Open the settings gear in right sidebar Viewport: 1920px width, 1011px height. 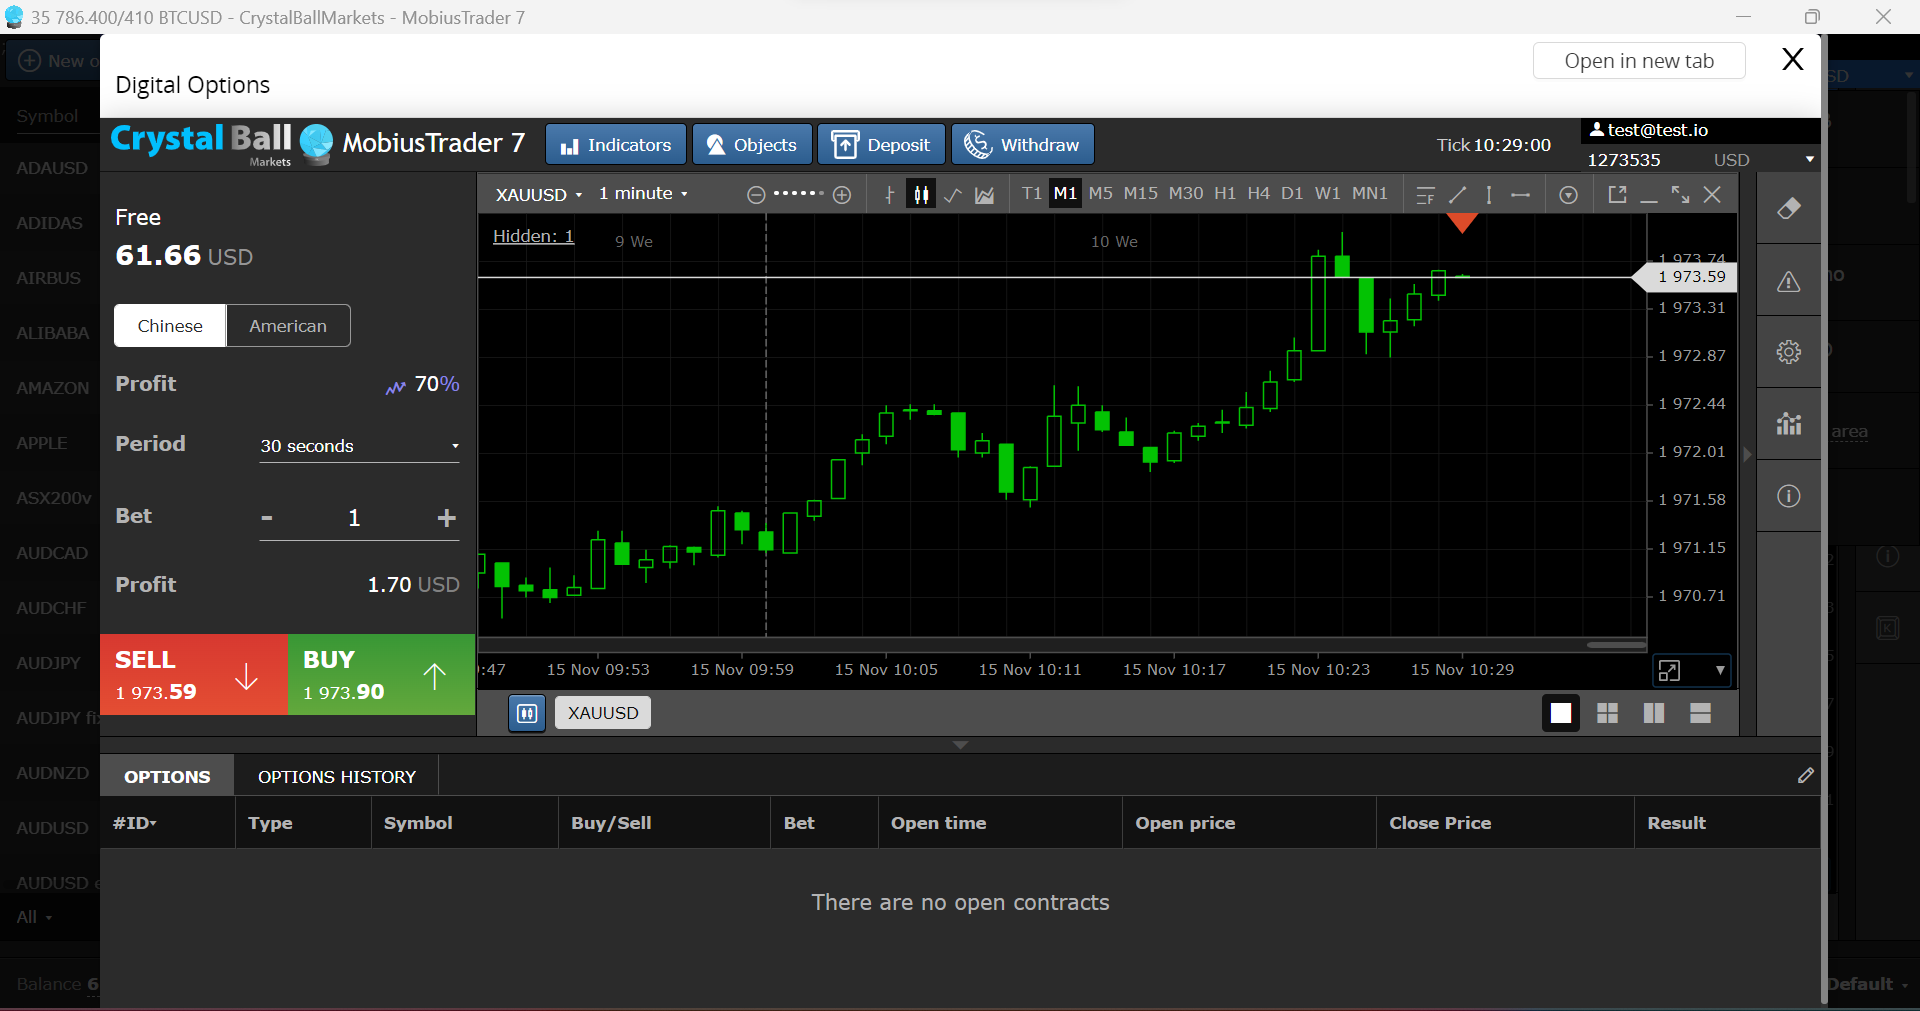pos(1789,352)
